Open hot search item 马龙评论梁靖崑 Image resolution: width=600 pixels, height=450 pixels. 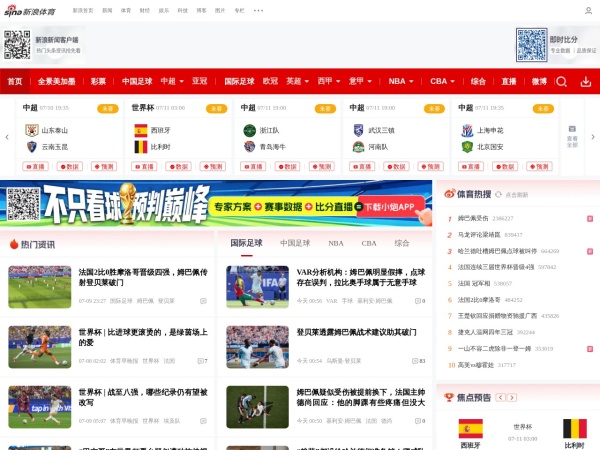coord(479,235)
